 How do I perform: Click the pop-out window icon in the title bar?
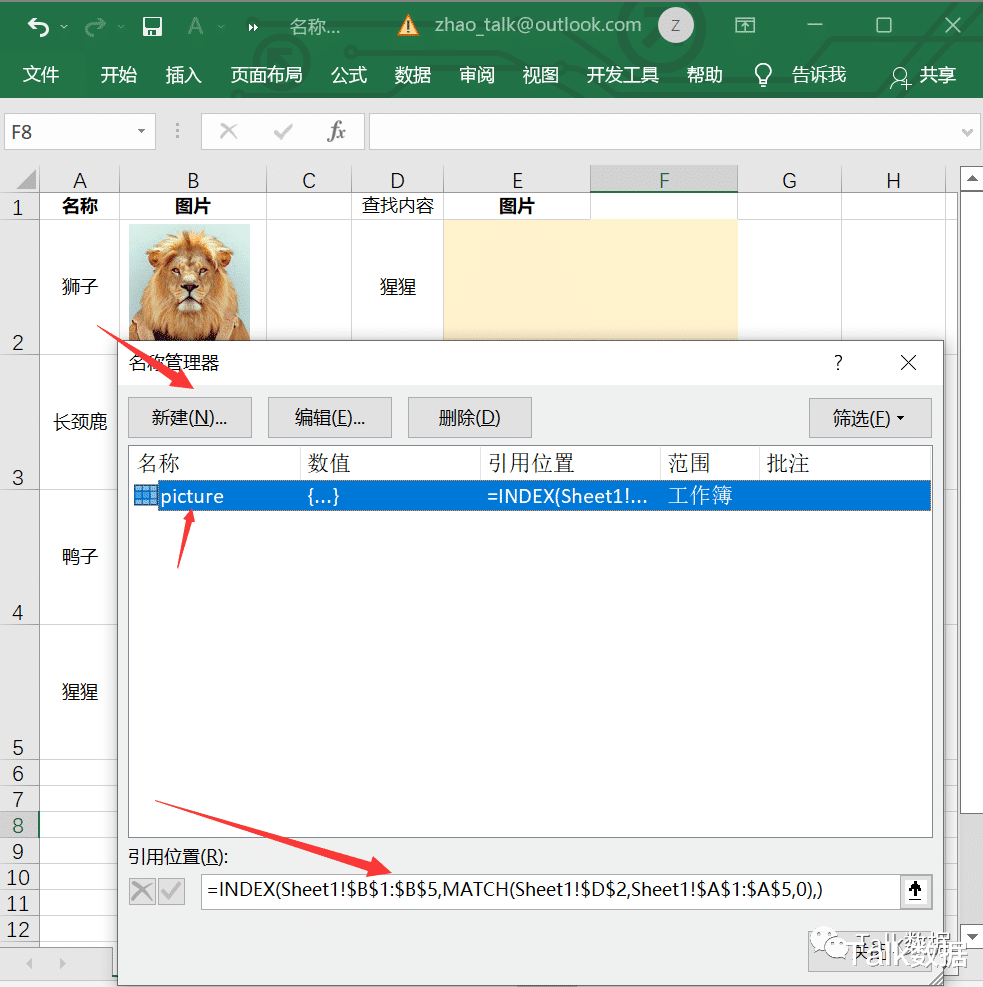click(x=745, y=26)
